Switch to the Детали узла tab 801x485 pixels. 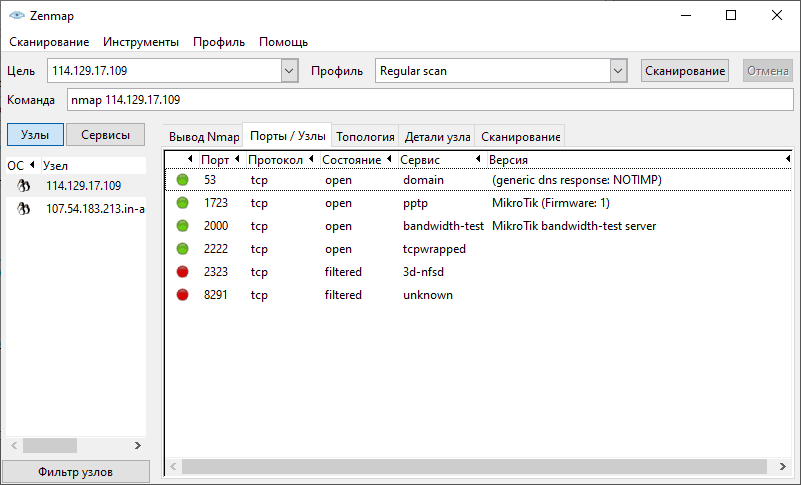437,137
